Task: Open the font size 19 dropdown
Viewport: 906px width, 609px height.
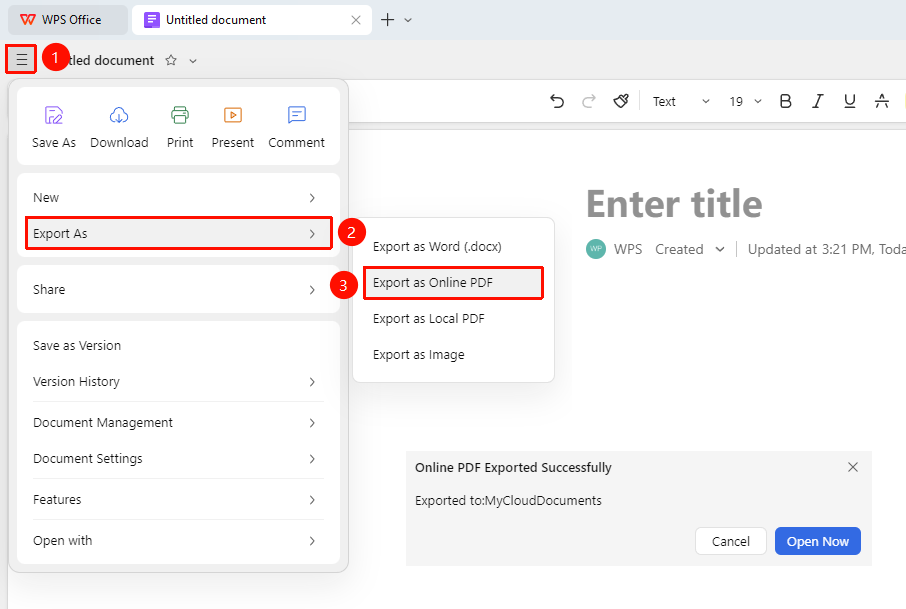Action: tap(745, 102)
